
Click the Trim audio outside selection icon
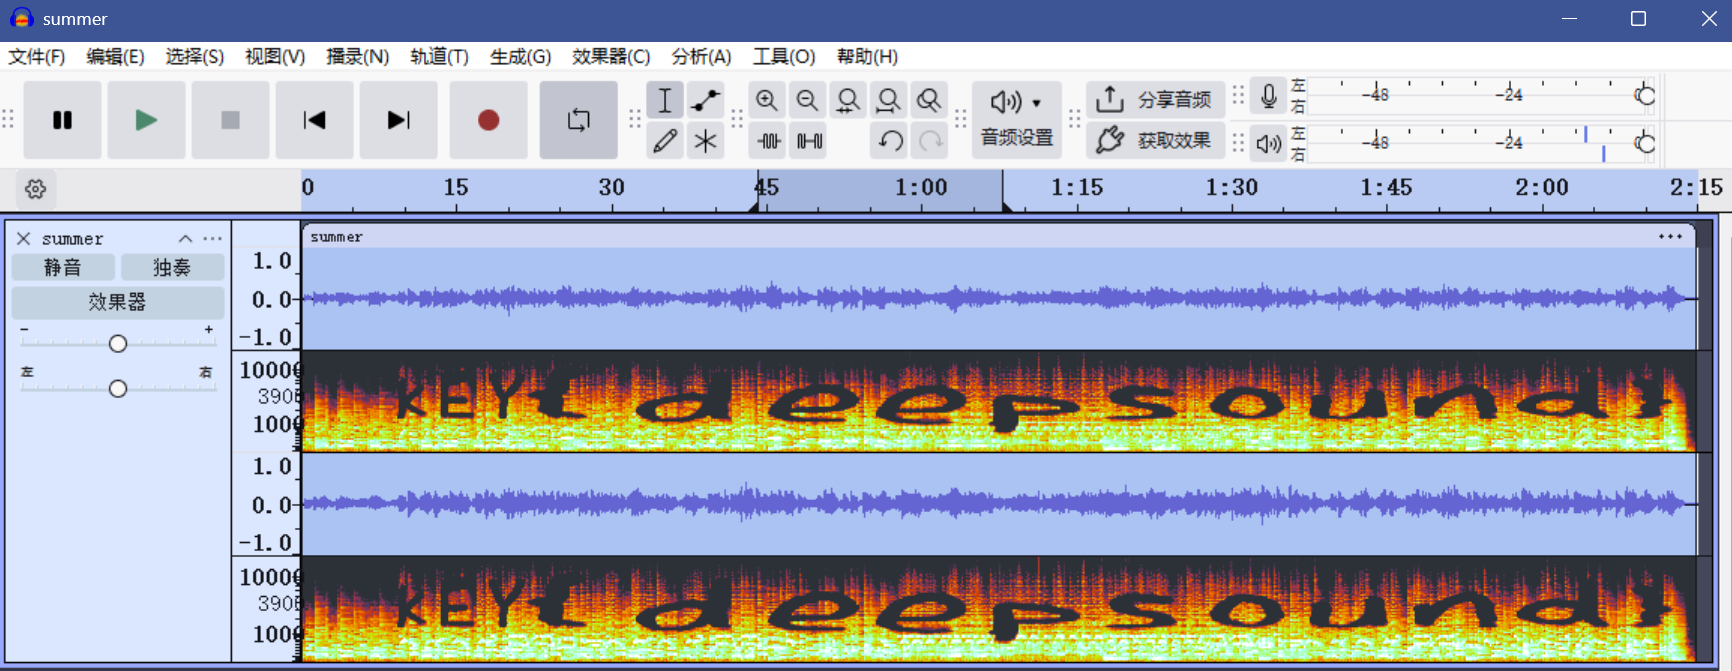tap(768, 141)
